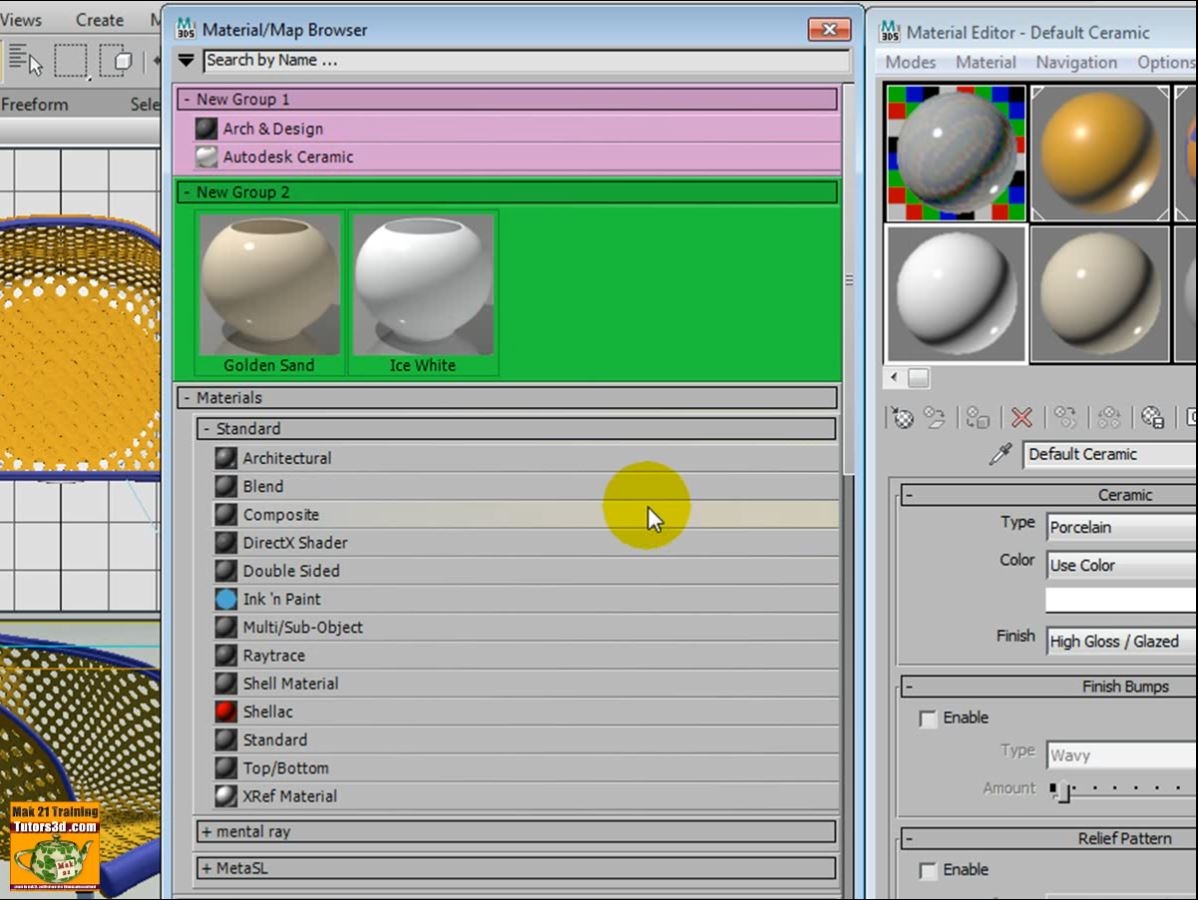This screenshot has height=900, width=1198.
Task: Open ceramic Type dropdown showing Porcelain
Action: point(1122,527)
